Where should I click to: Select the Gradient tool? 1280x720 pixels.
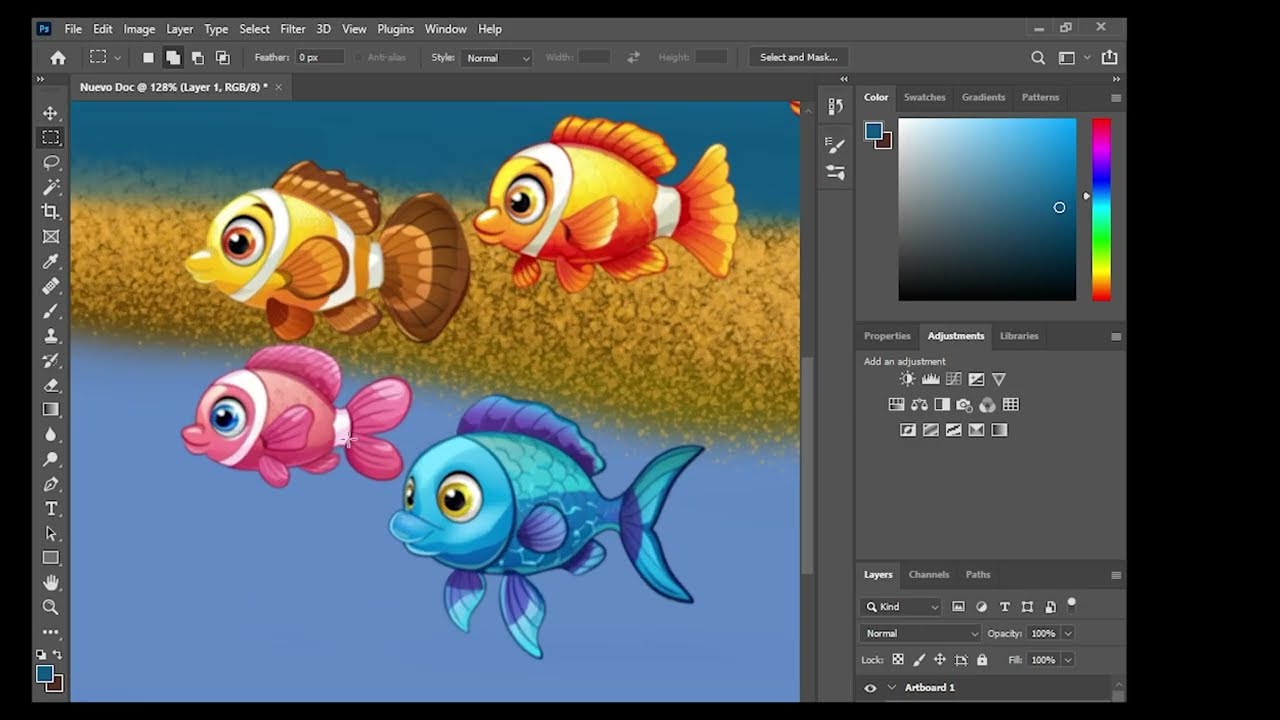click(51, 410)
